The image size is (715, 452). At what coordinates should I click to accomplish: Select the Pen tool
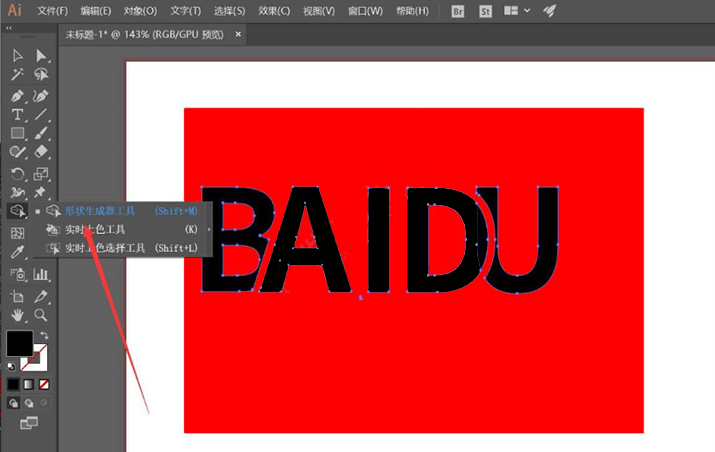[x=17, y=96]
